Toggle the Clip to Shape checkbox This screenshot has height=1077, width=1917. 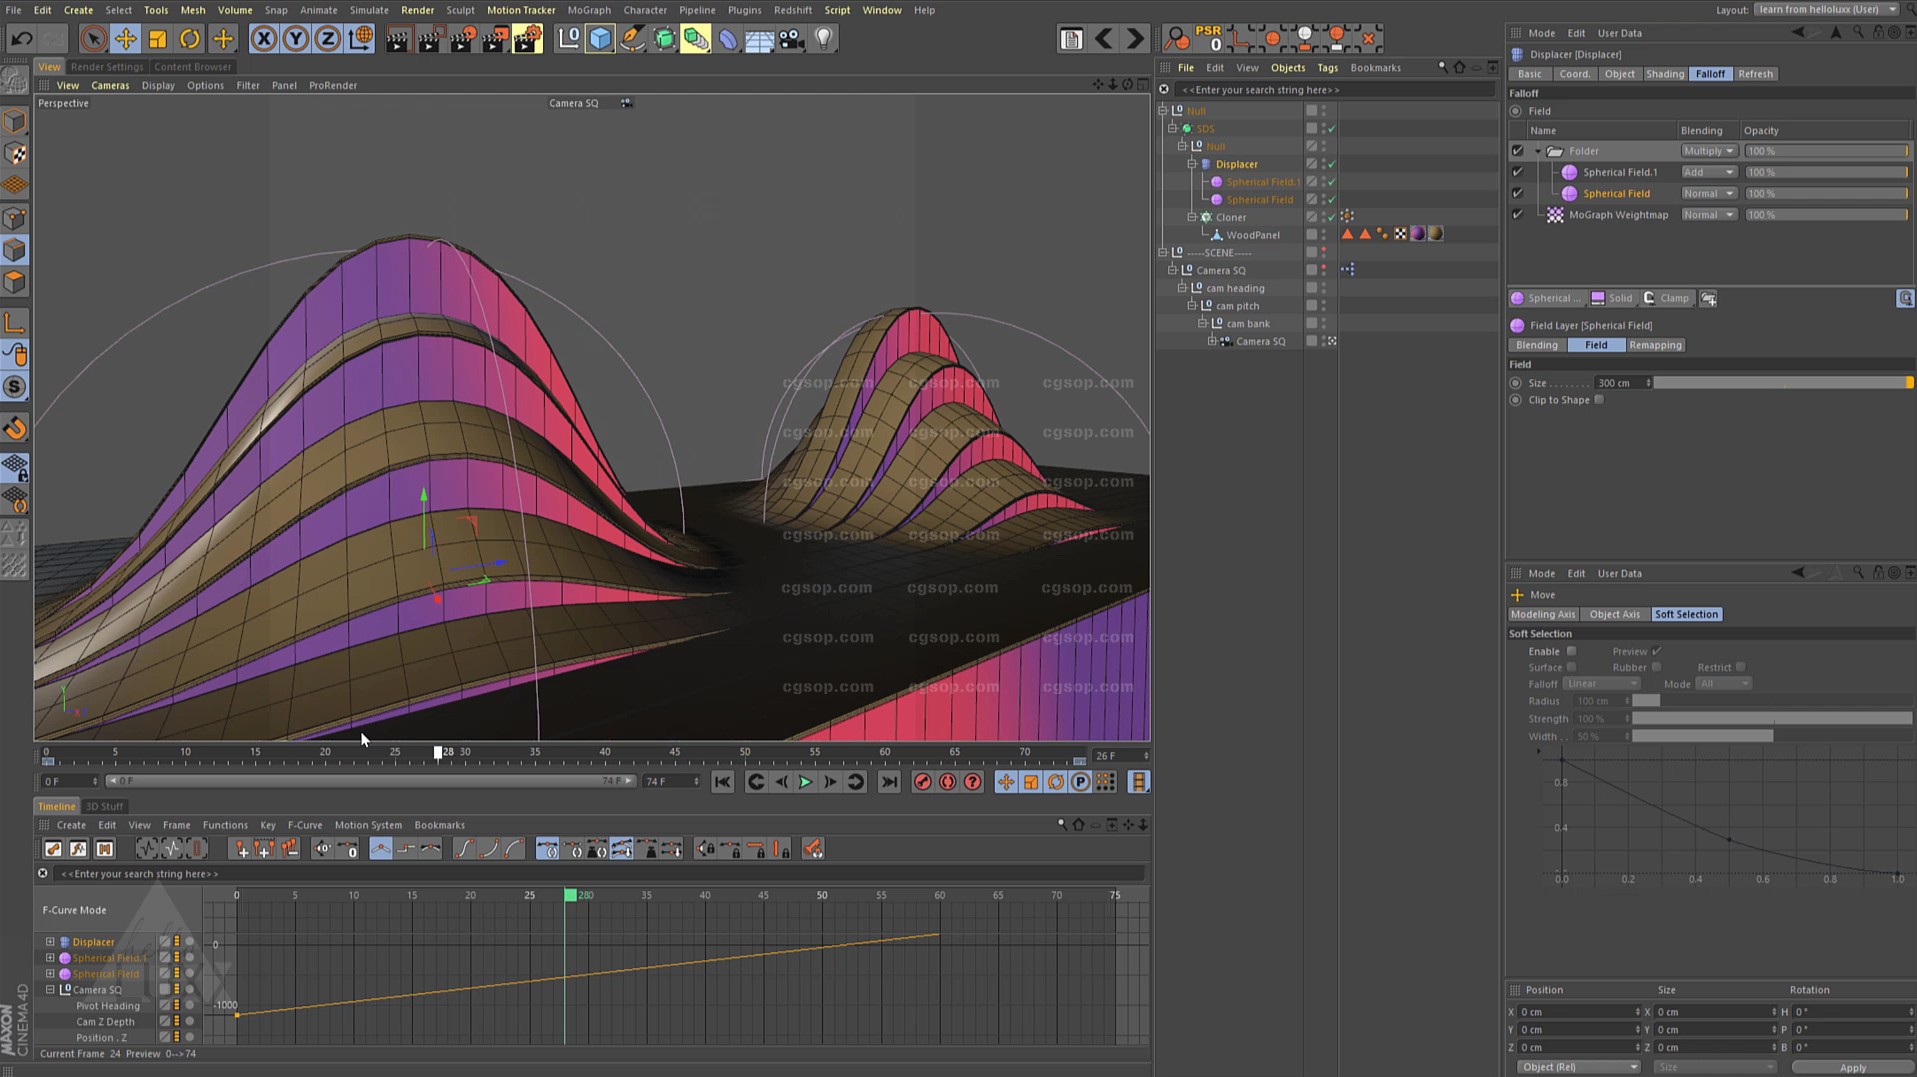[1599, 400]
